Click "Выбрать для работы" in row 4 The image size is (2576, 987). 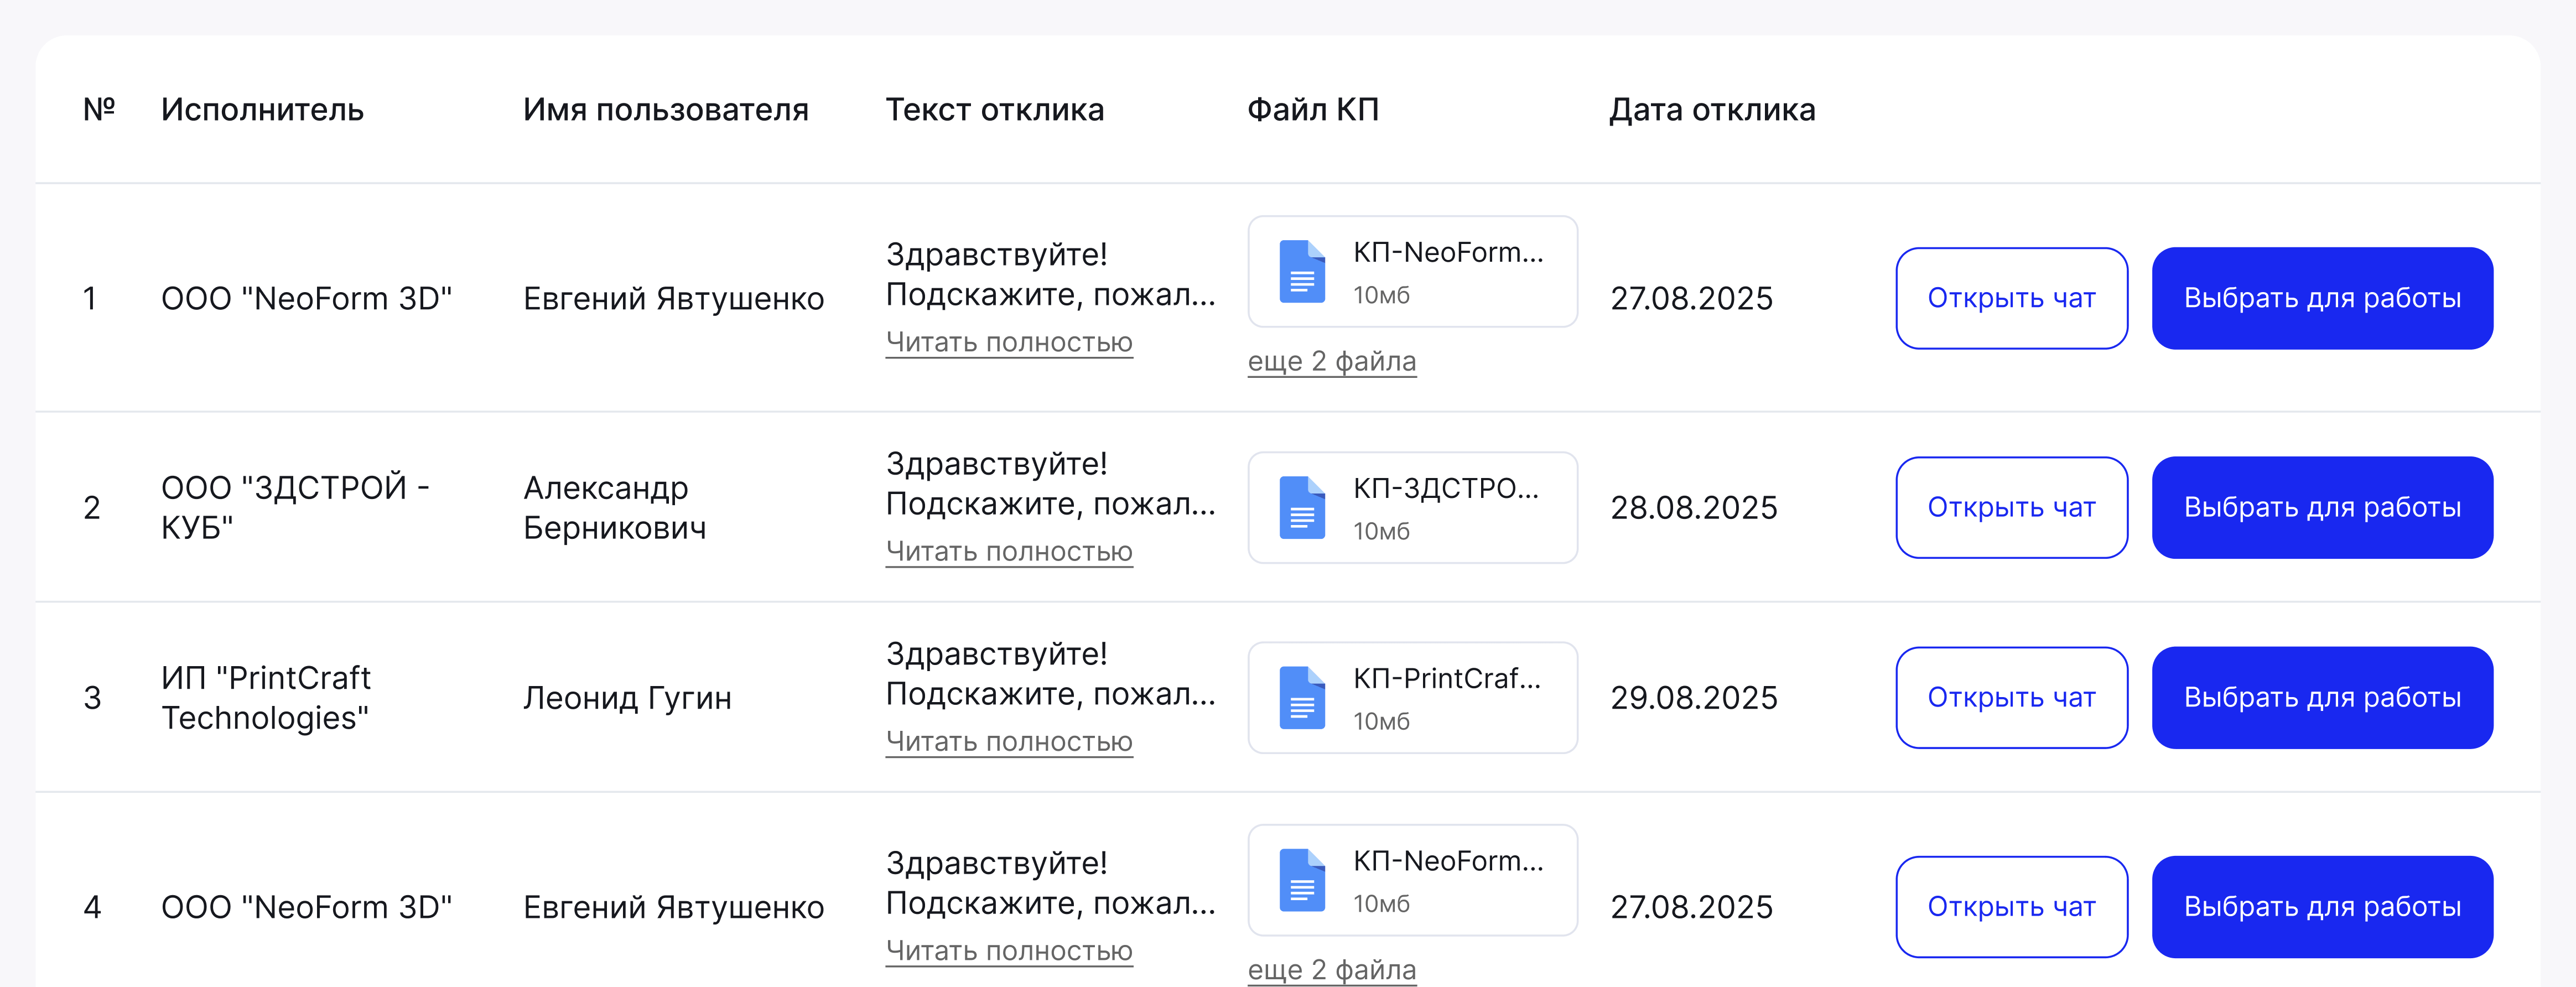click(2322, 906)
